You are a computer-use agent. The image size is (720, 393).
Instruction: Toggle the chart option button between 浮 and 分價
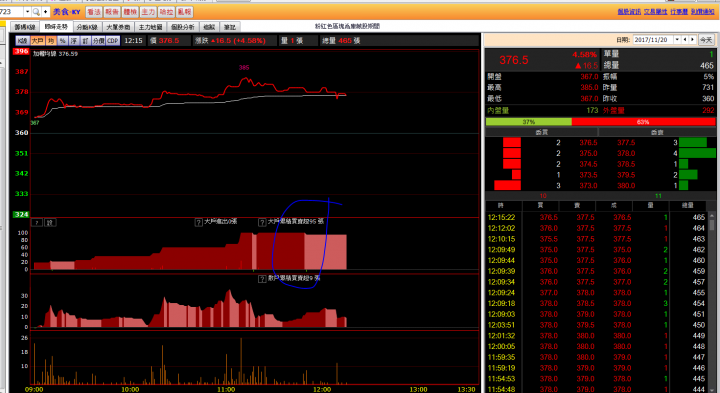tap(85, 41)
